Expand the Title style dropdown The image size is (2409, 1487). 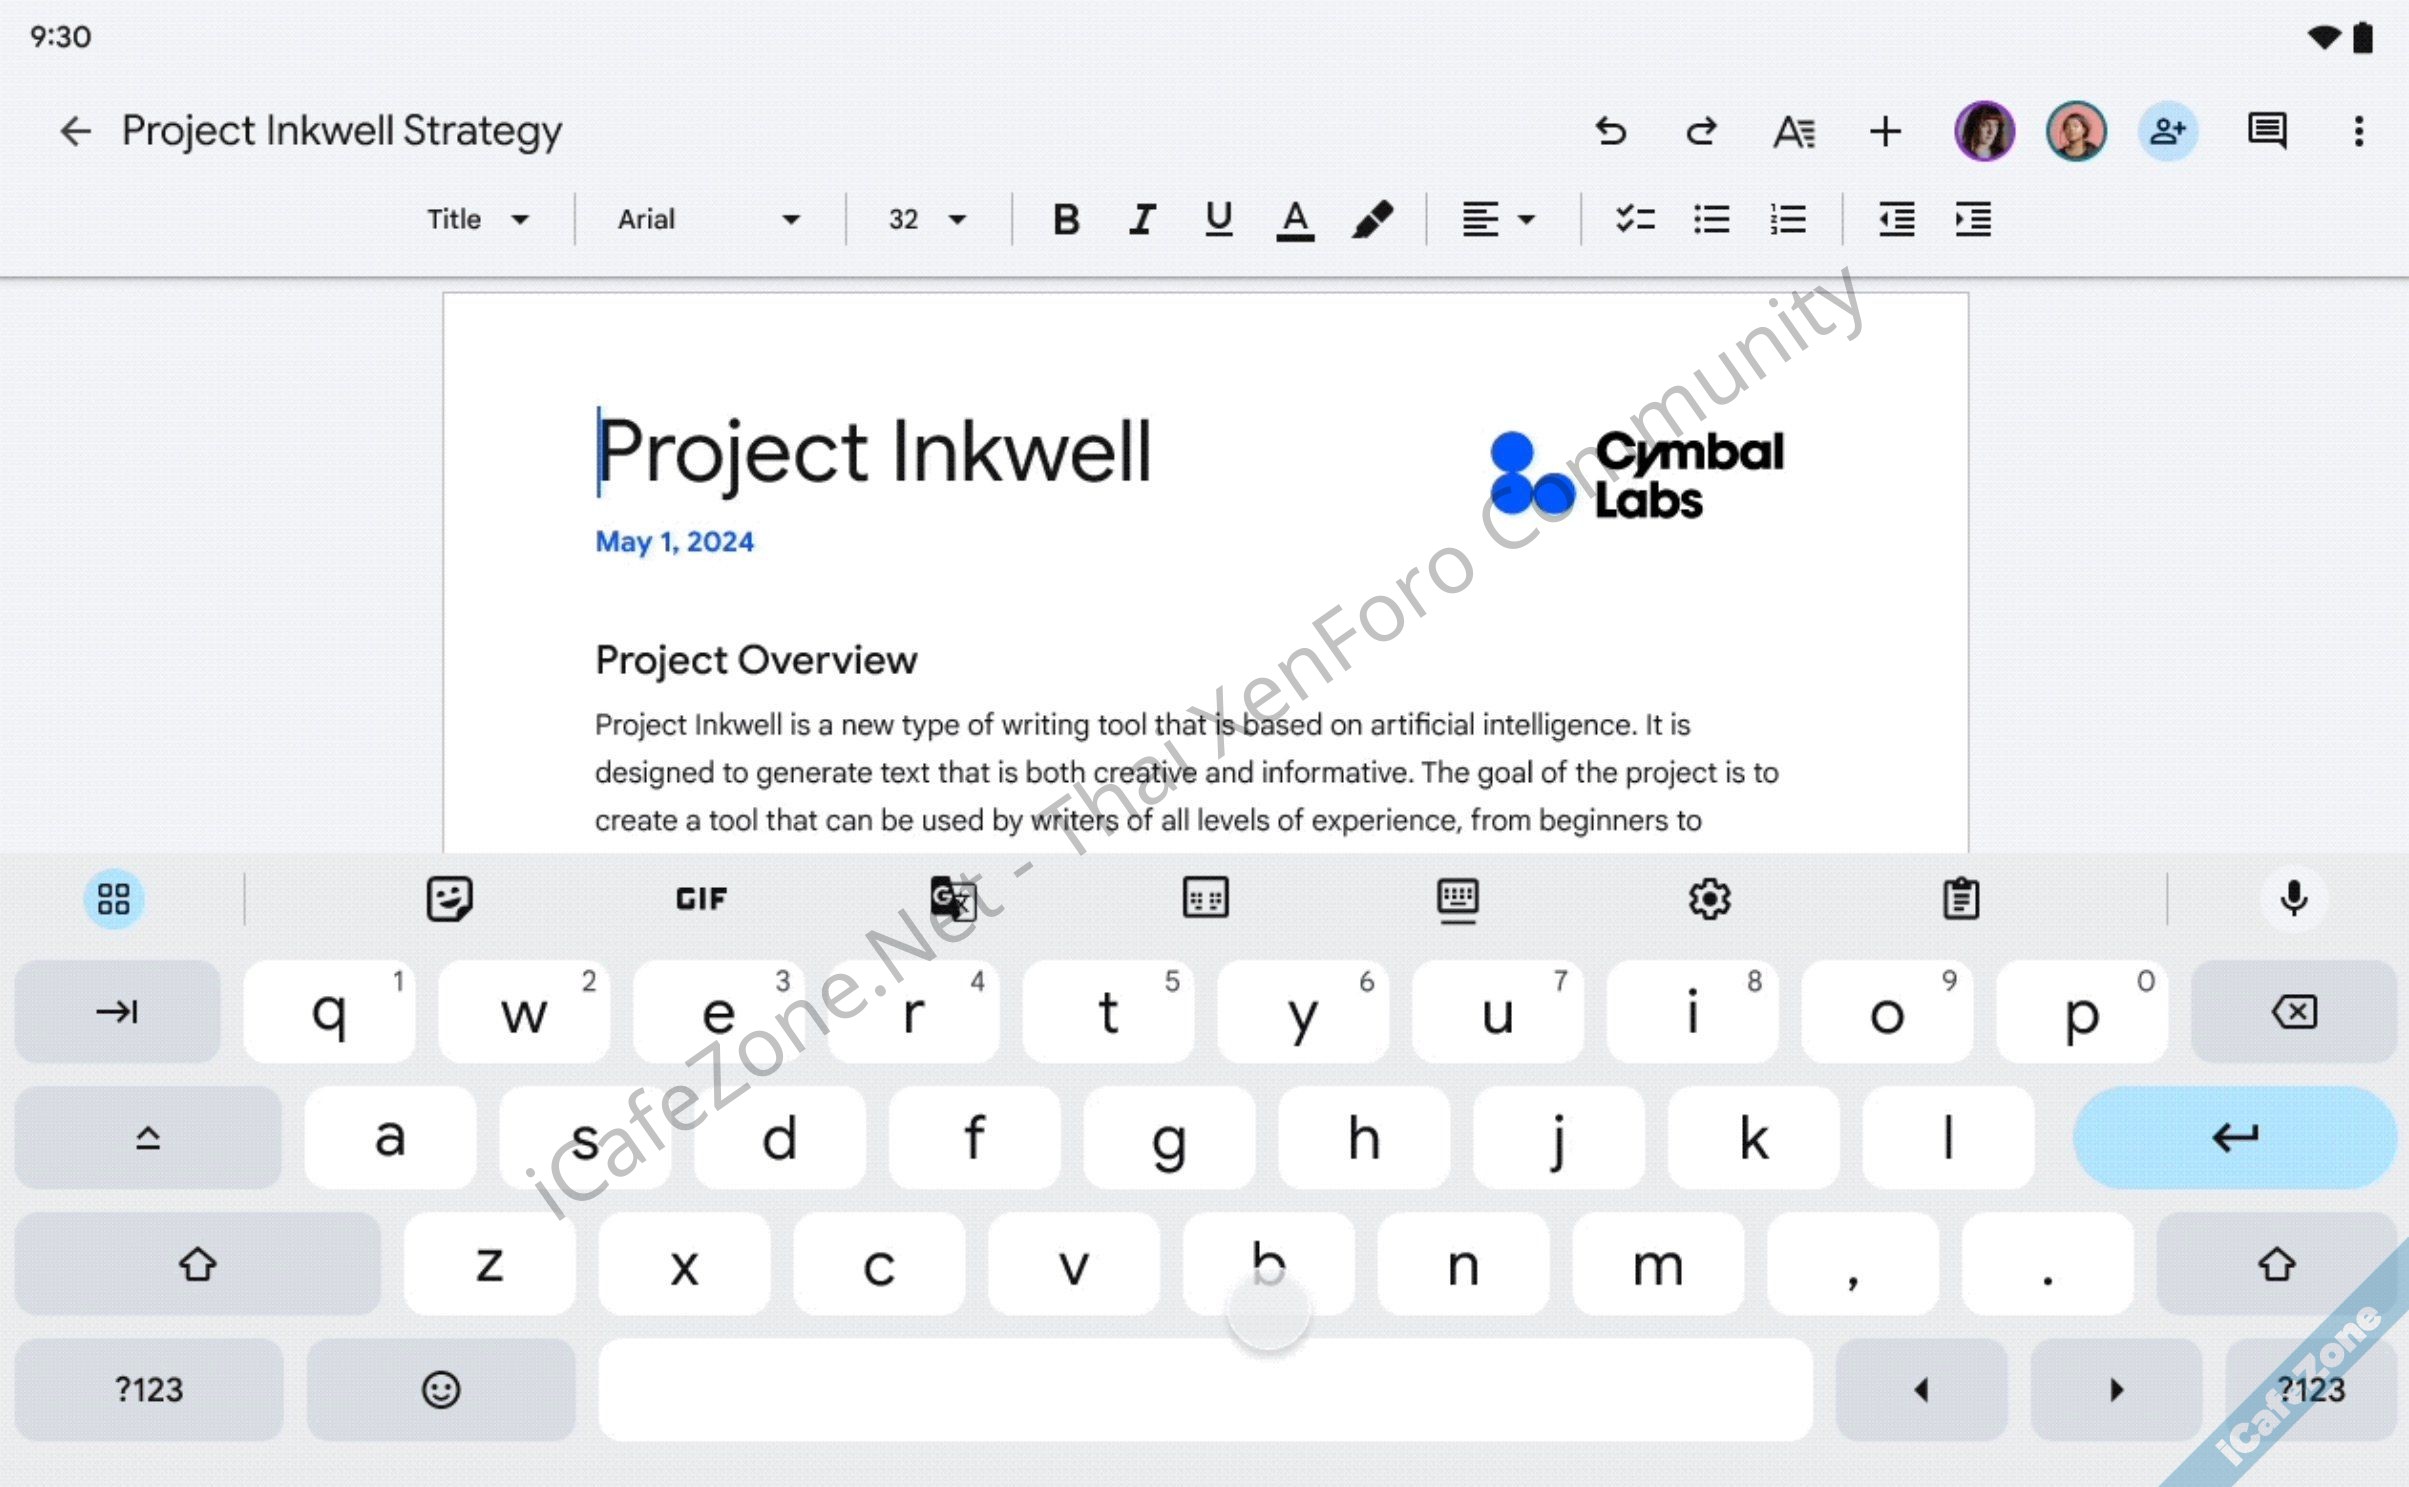pos(477,219)
